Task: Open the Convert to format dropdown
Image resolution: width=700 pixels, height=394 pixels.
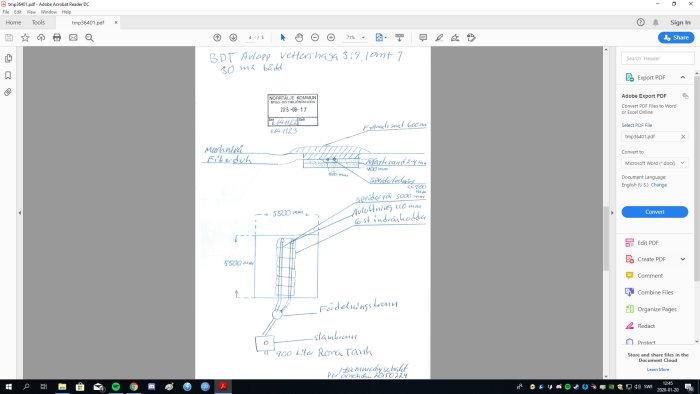Action: coord(654,163)
